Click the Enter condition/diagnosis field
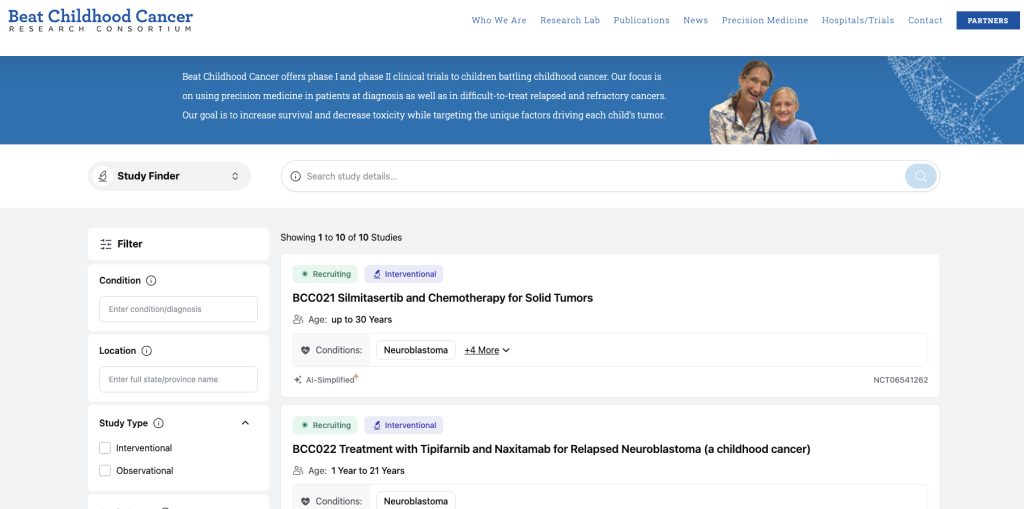Screen dimensions: 1024x509 [178, 309]
